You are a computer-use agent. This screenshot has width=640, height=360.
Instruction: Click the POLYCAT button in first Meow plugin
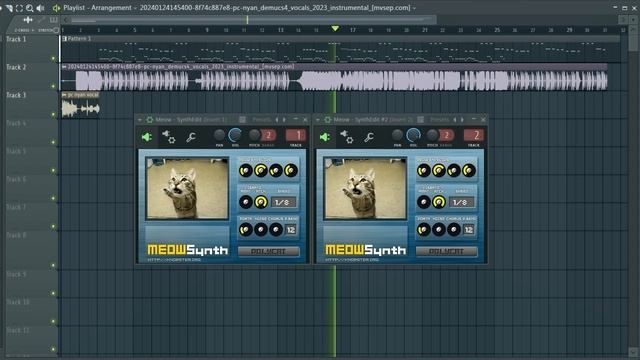269,251
